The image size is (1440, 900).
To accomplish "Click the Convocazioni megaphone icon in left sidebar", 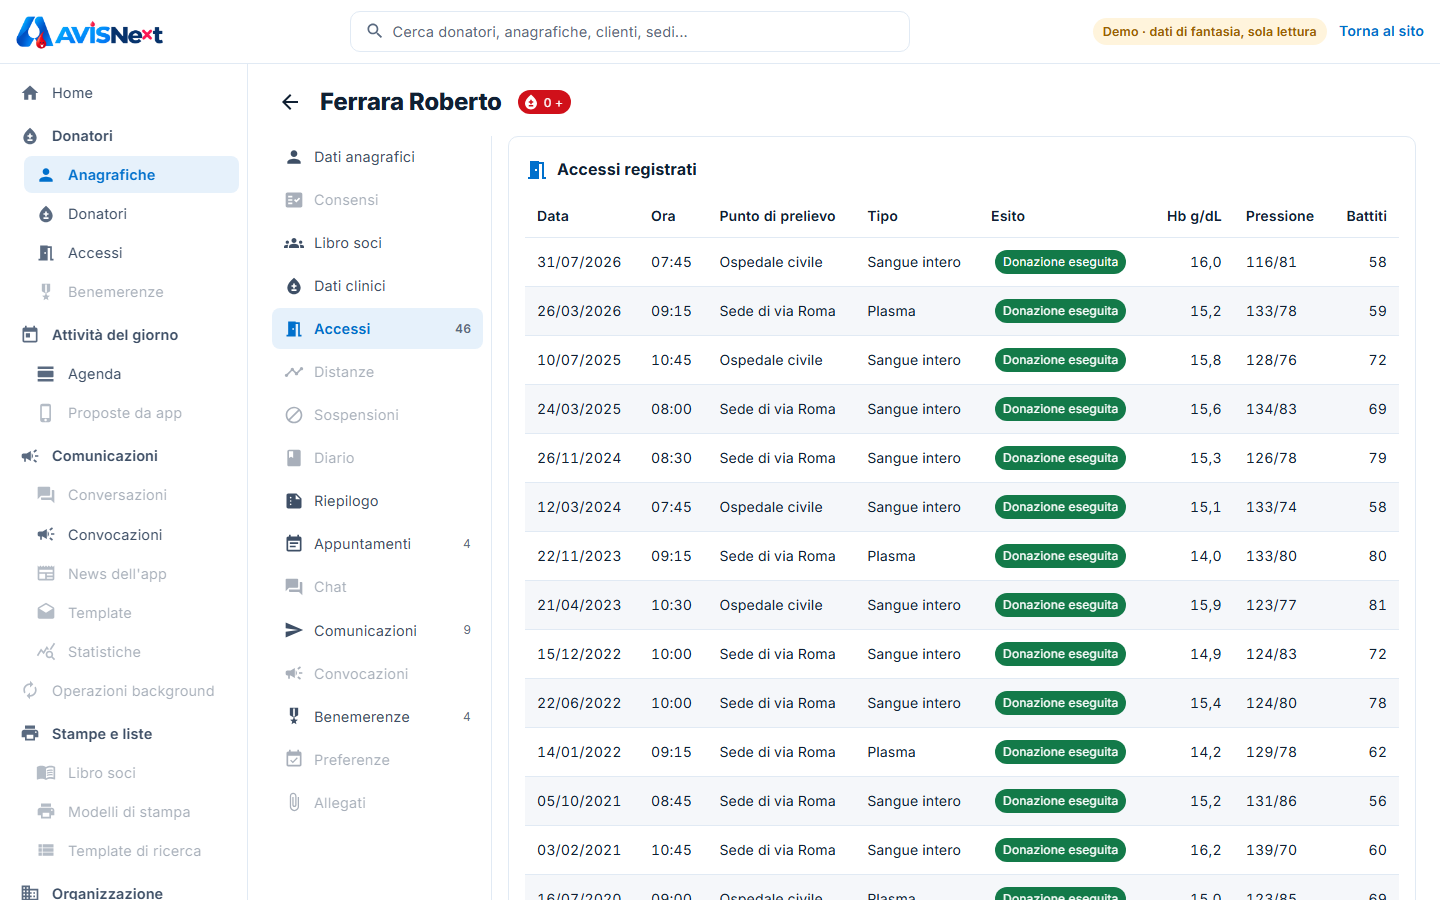I will (x=46, y=535).
